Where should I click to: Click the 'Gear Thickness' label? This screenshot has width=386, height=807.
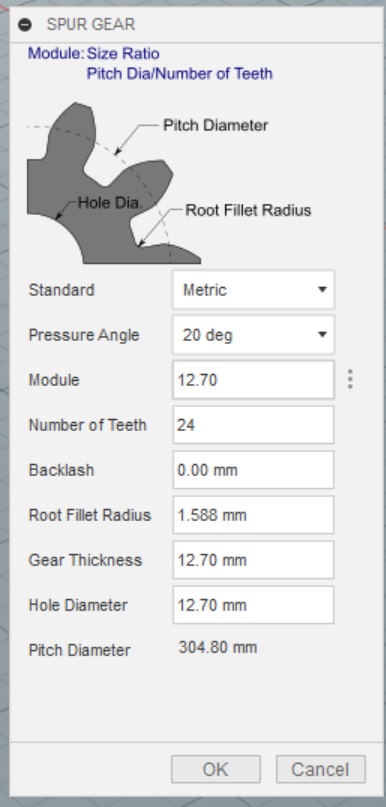[85, 560]
